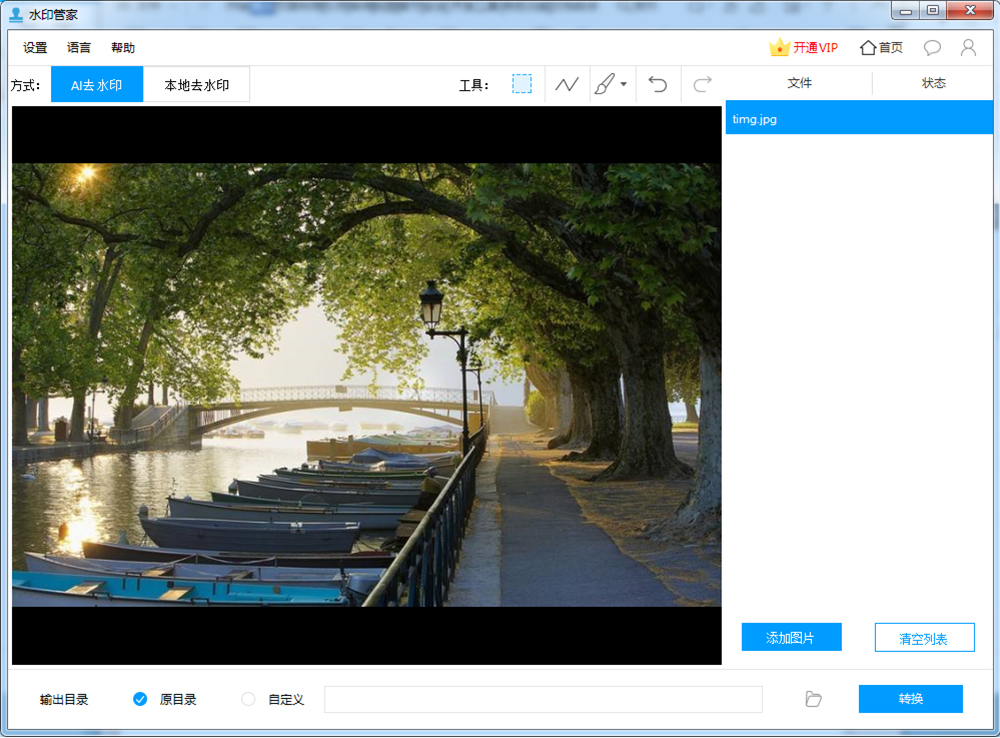Viewport: 1000px width, 738px height.
Task: Select 自定义 custom directory option
Action: coord(249,699)
